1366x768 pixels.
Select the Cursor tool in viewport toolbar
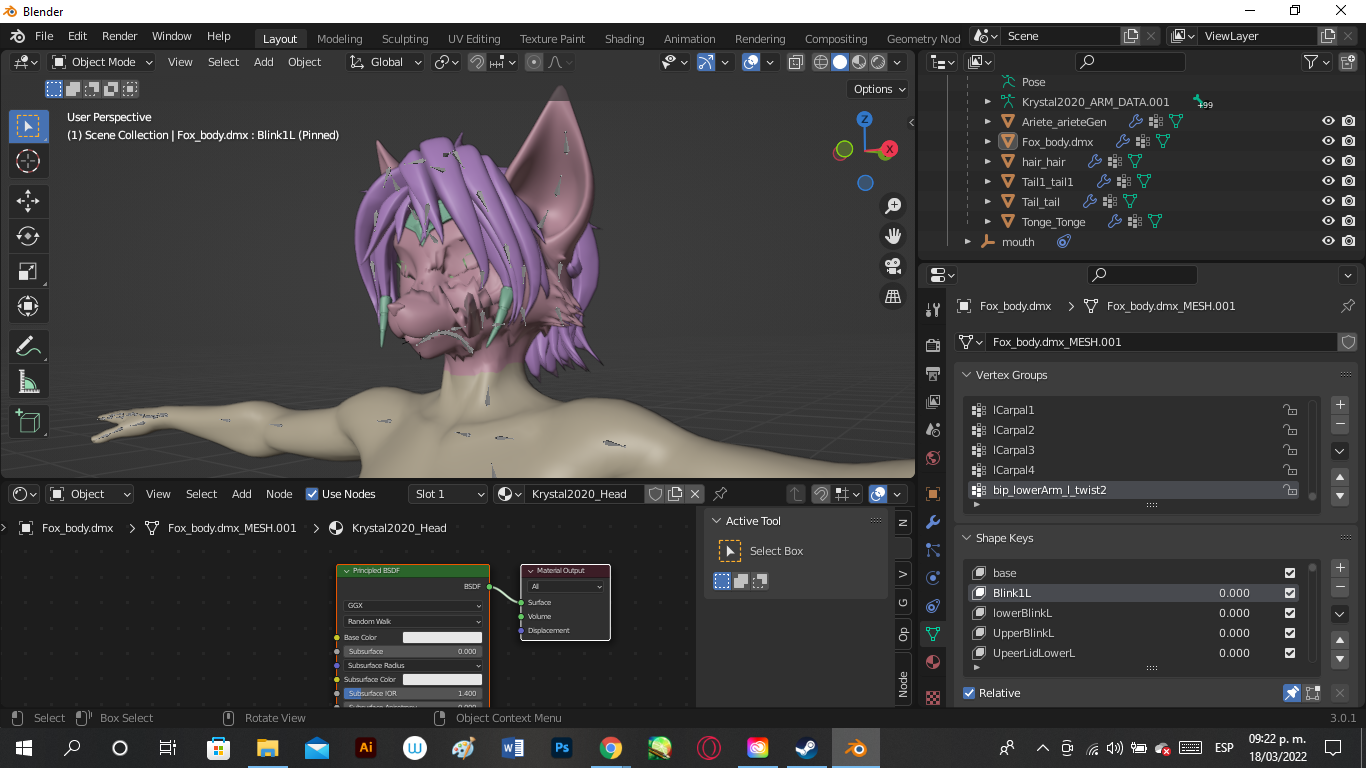(x=28, y=161)
